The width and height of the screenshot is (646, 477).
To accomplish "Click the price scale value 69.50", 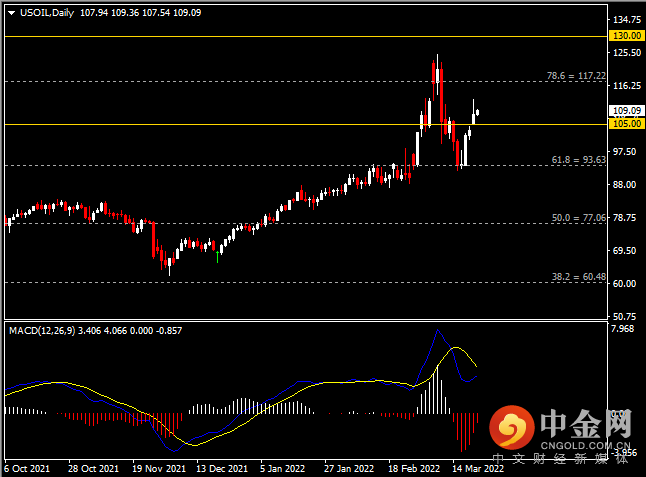I will [x=625, y=250].
